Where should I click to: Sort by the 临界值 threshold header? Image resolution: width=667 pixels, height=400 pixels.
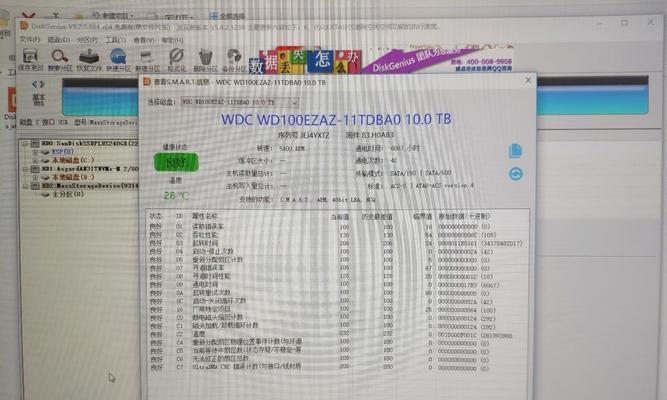(422, 217)
